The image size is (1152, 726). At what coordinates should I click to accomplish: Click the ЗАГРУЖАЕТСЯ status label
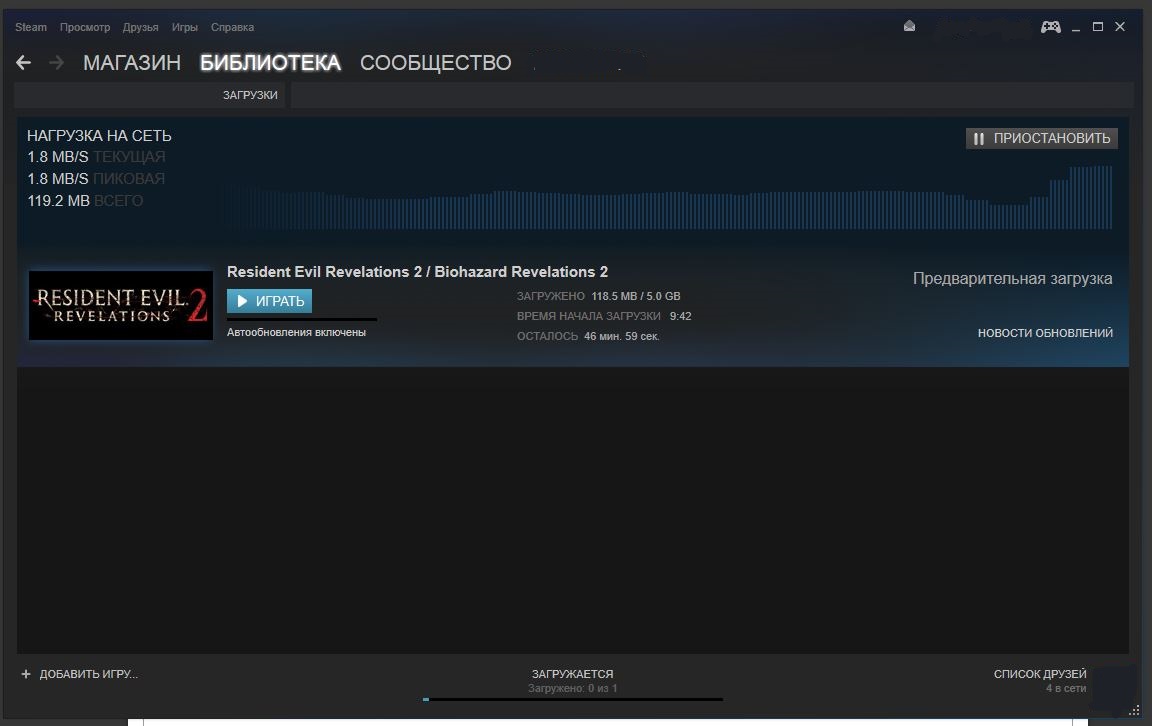572,674
